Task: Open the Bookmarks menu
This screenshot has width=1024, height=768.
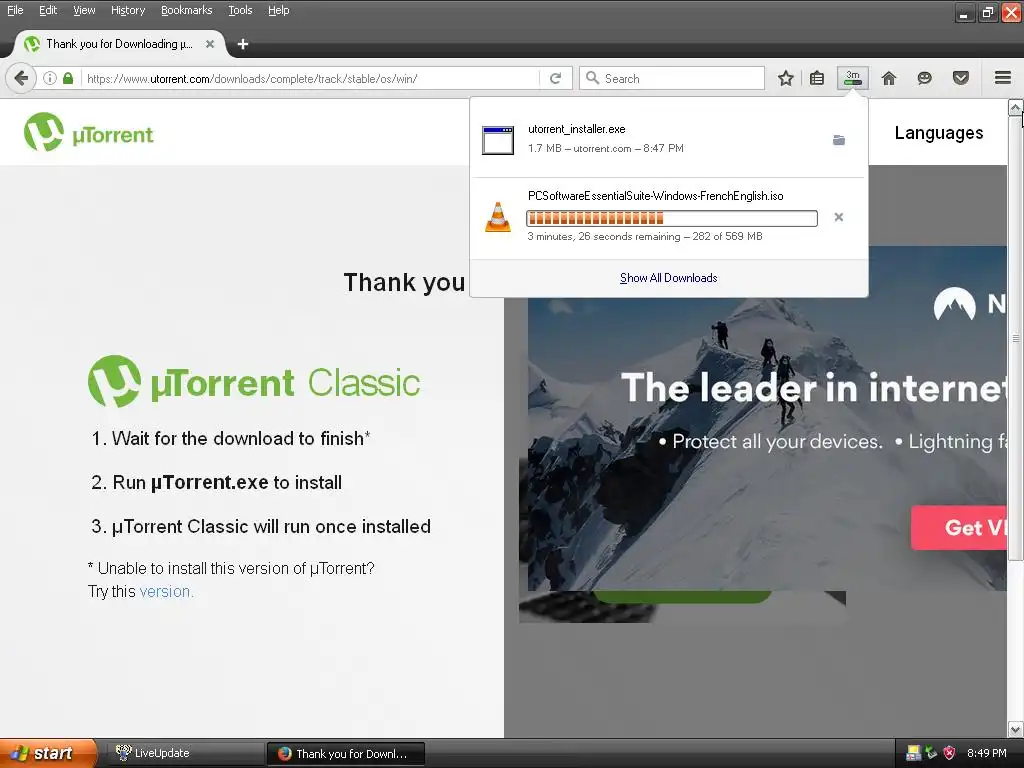Action: pos(186,10)
